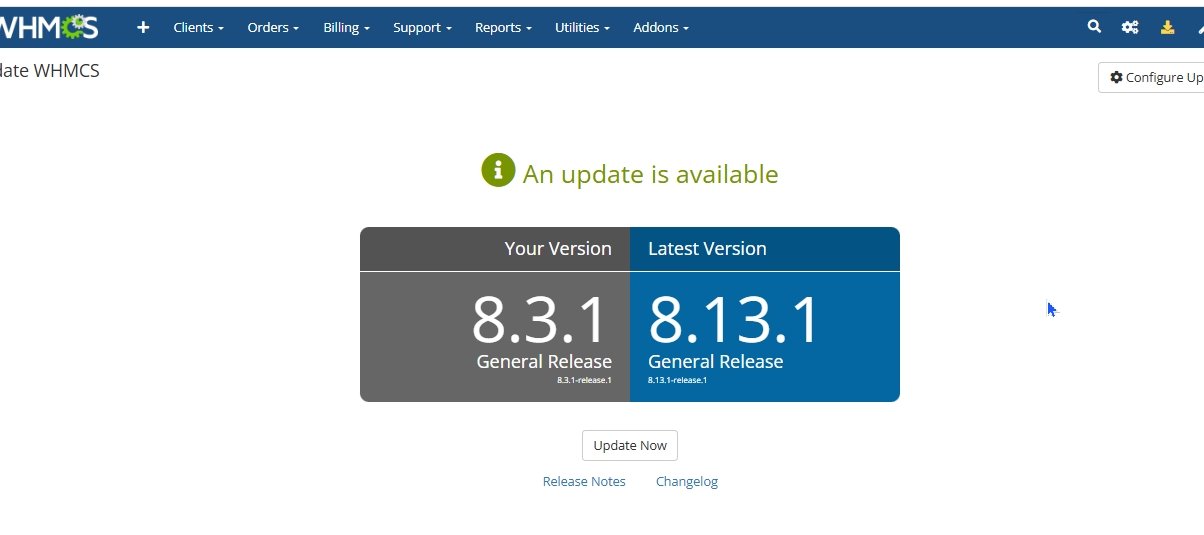Viewport: 1204px width, 535px height.
Task: Open the Billing dropdown
Action: [x=346, y=28]
